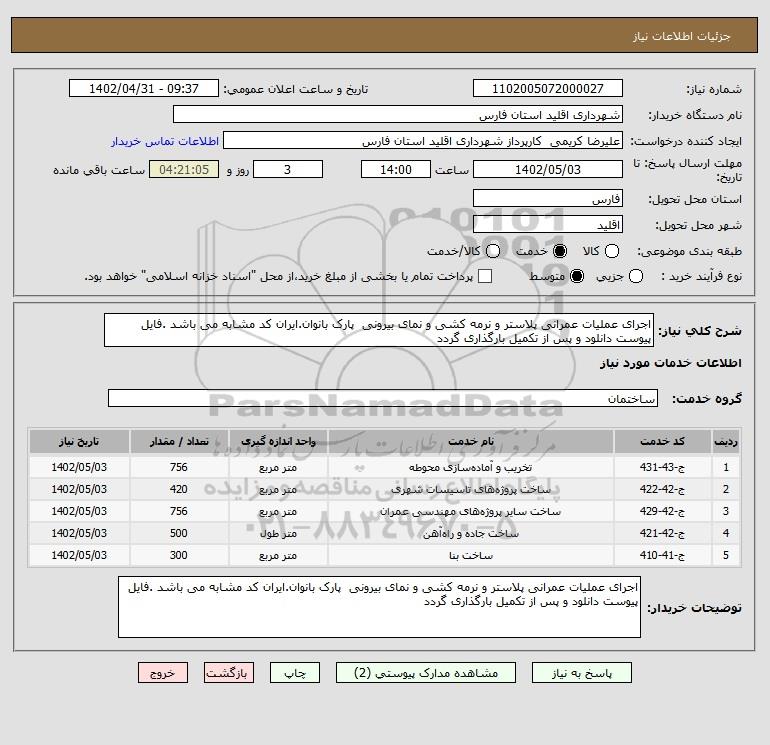The width and height of the screenshot is (770, 745).
Task: Click 'ساخت پروژه‌های تاسیسات شهری' service name
Action: coord(470,490)
